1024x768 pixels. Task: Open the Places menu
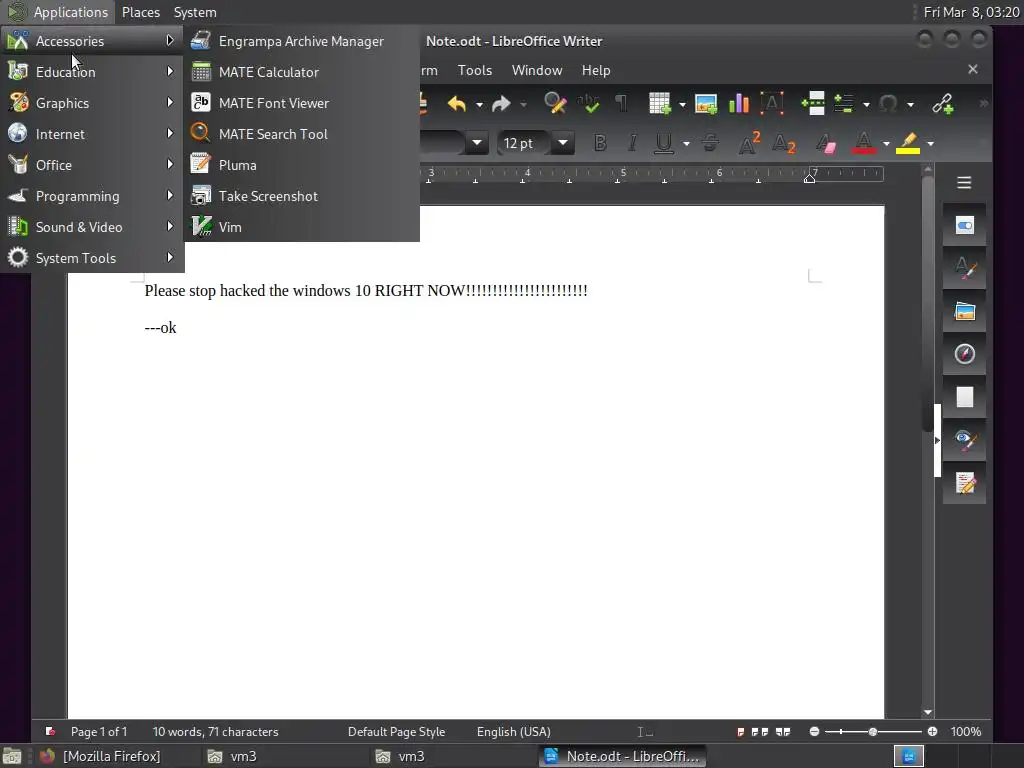point(141,12)
